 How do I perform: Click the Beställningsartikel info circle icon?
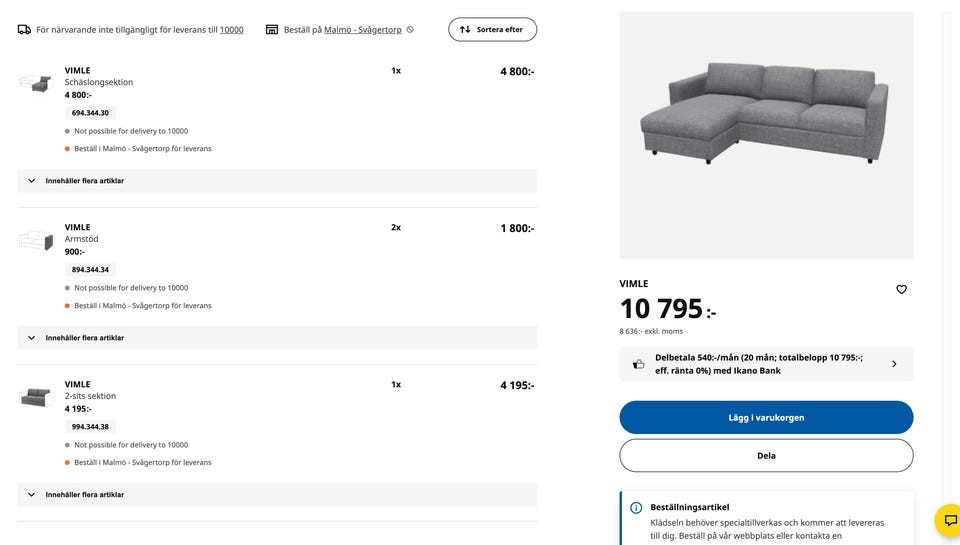point(636,508)
